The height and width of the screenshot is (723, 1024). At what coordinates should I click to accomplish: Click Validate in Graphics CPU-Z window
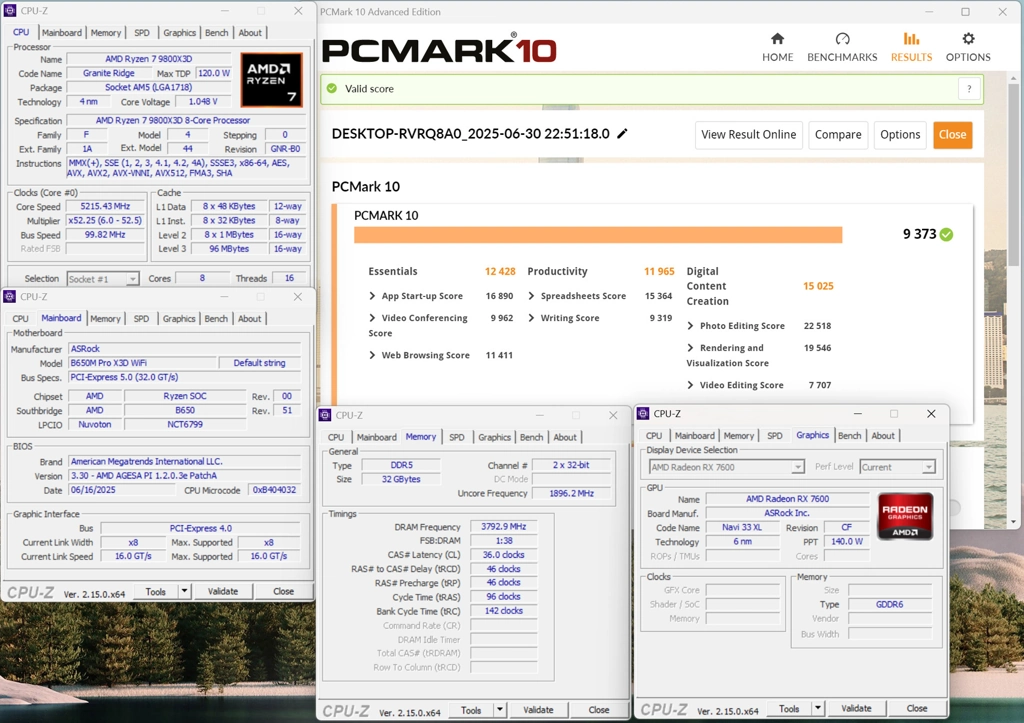click(856, 709)
